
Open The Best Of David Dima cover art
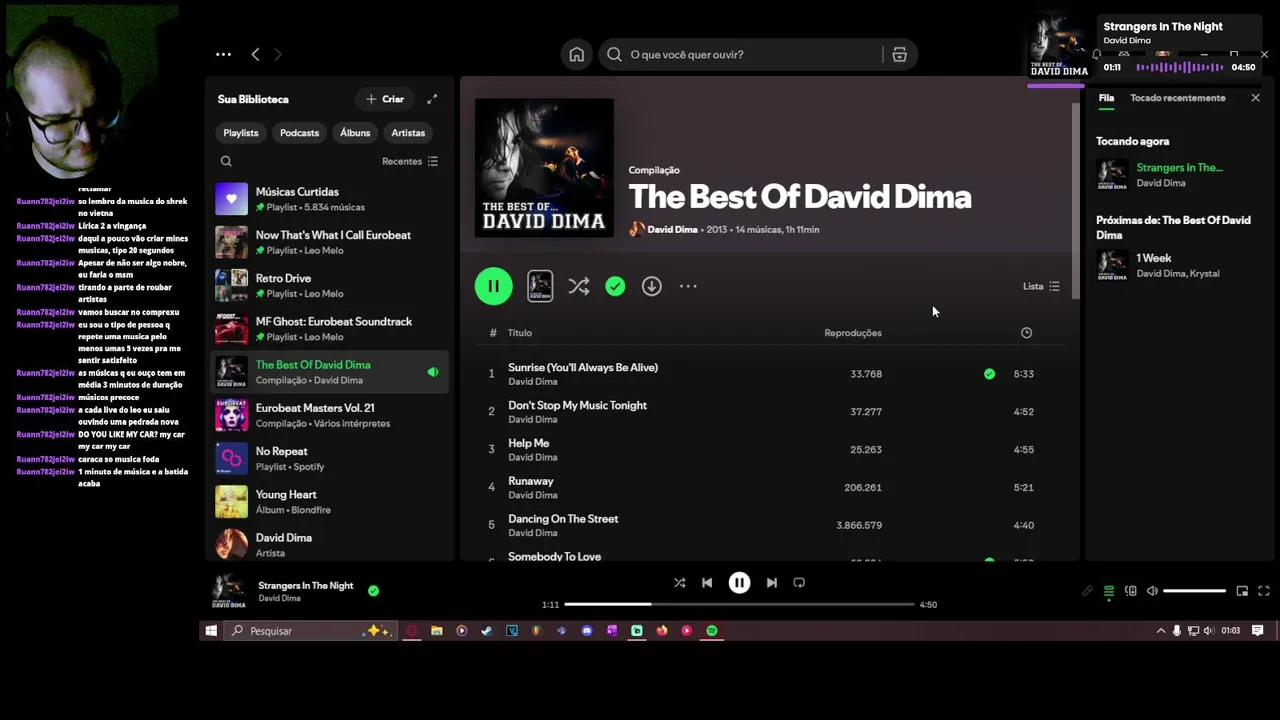click(x=544, y=167)
